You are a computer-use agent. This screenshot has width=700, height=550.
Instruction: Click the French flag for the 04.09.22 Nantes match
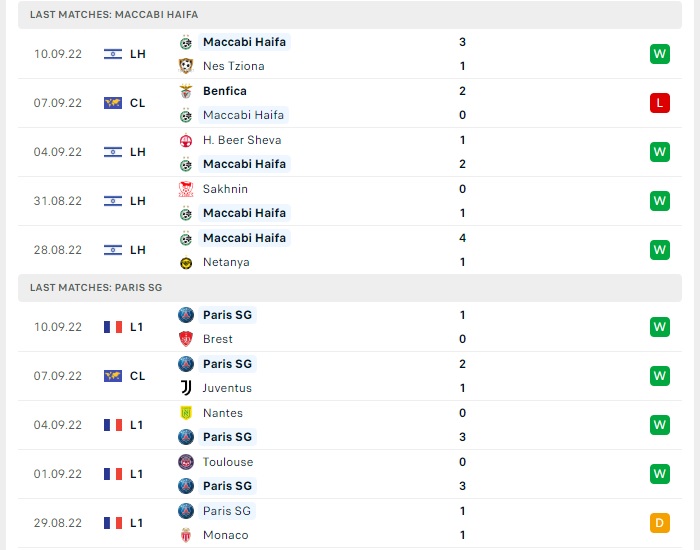(x=113, y=425)
